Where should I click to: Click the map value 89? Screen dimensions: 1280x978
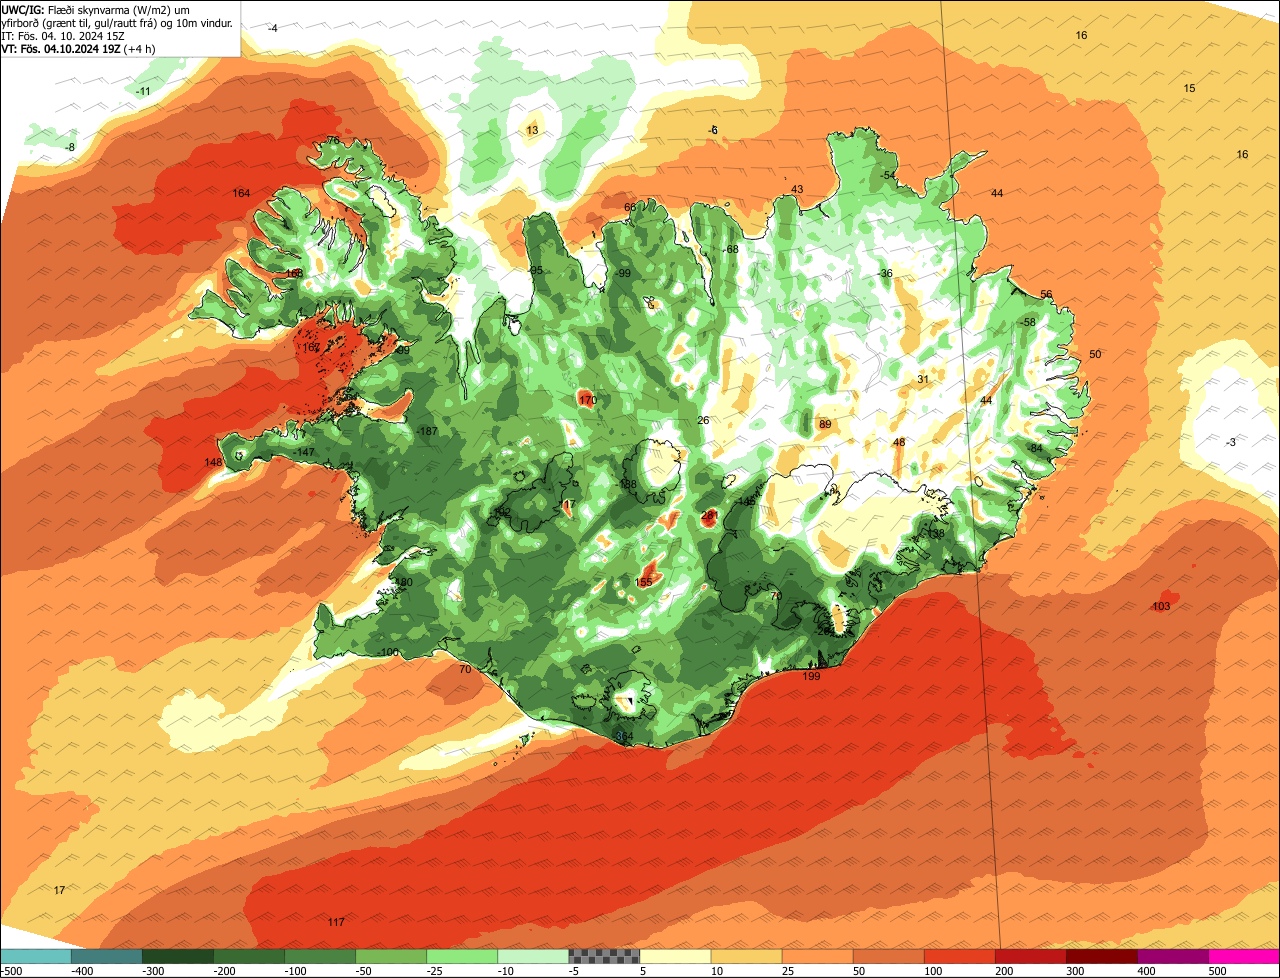[825, 425]
